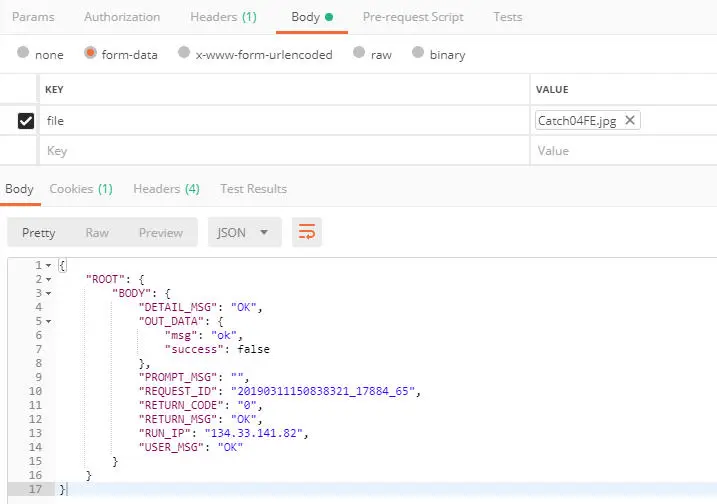The width and height of the screenshot is (717, 504).
Task: Click the empty Key input field
Action: click(284, 150)
